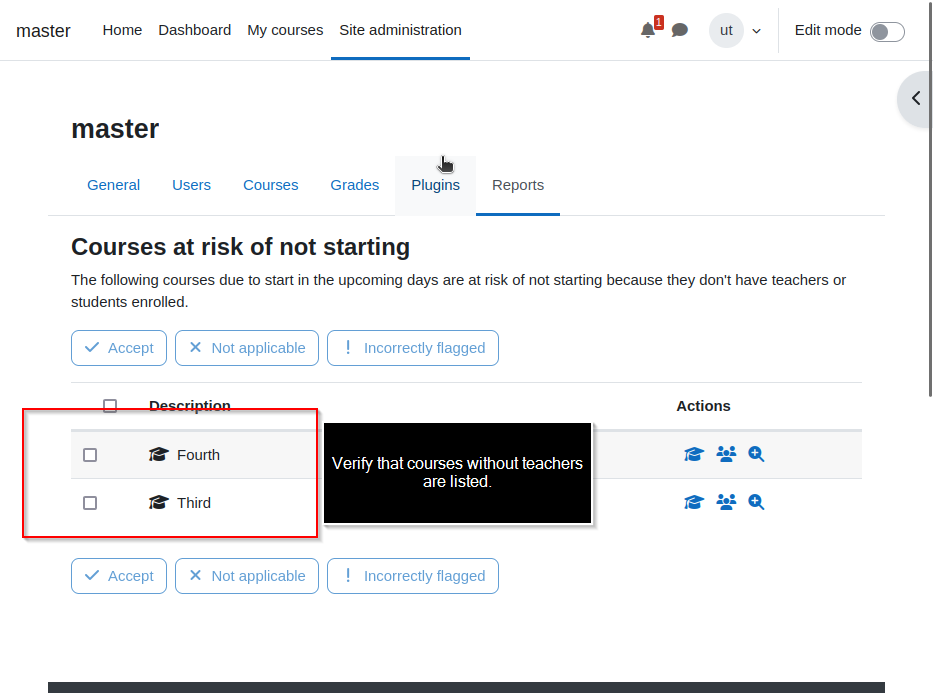Expand the user menu dropdown arrow
933x693 pixels.
coord(756,31)
